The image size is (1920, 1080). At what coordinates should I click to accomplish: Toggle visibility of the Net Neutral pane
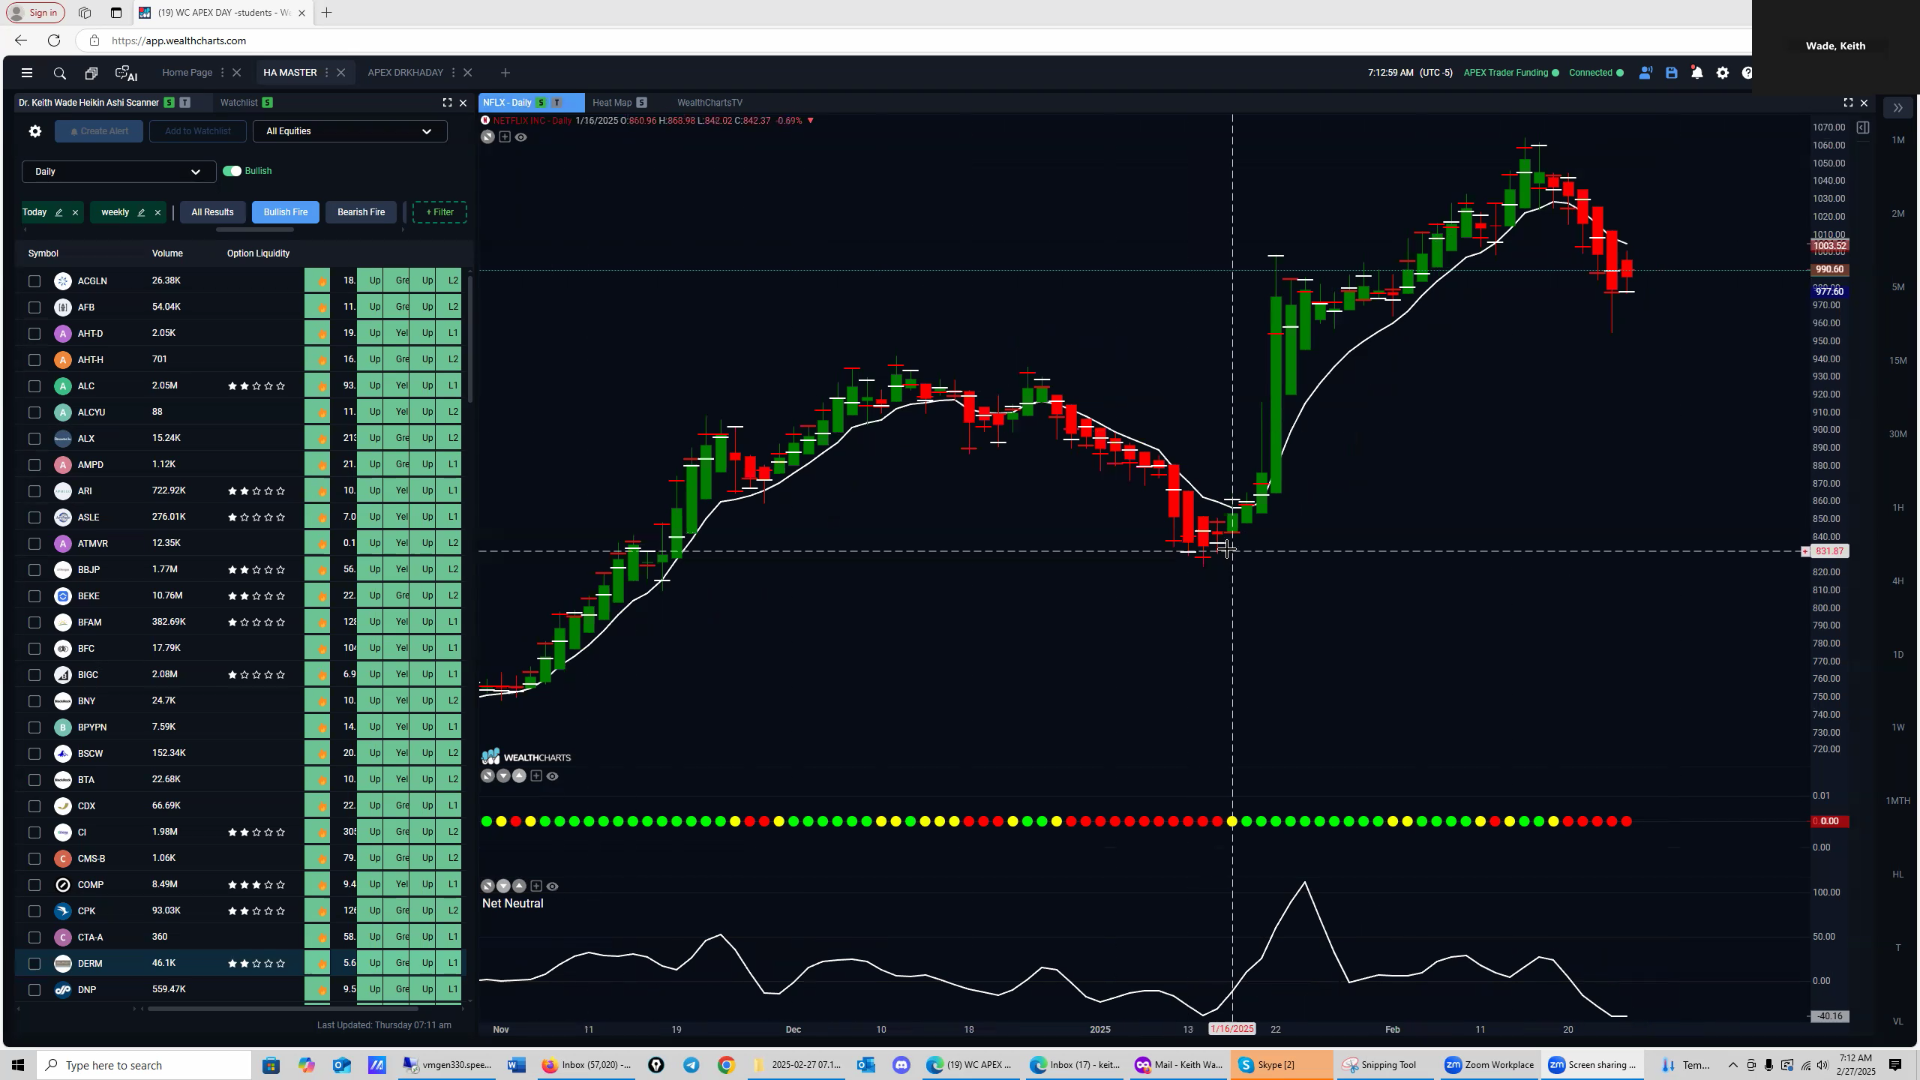[552, 887]
